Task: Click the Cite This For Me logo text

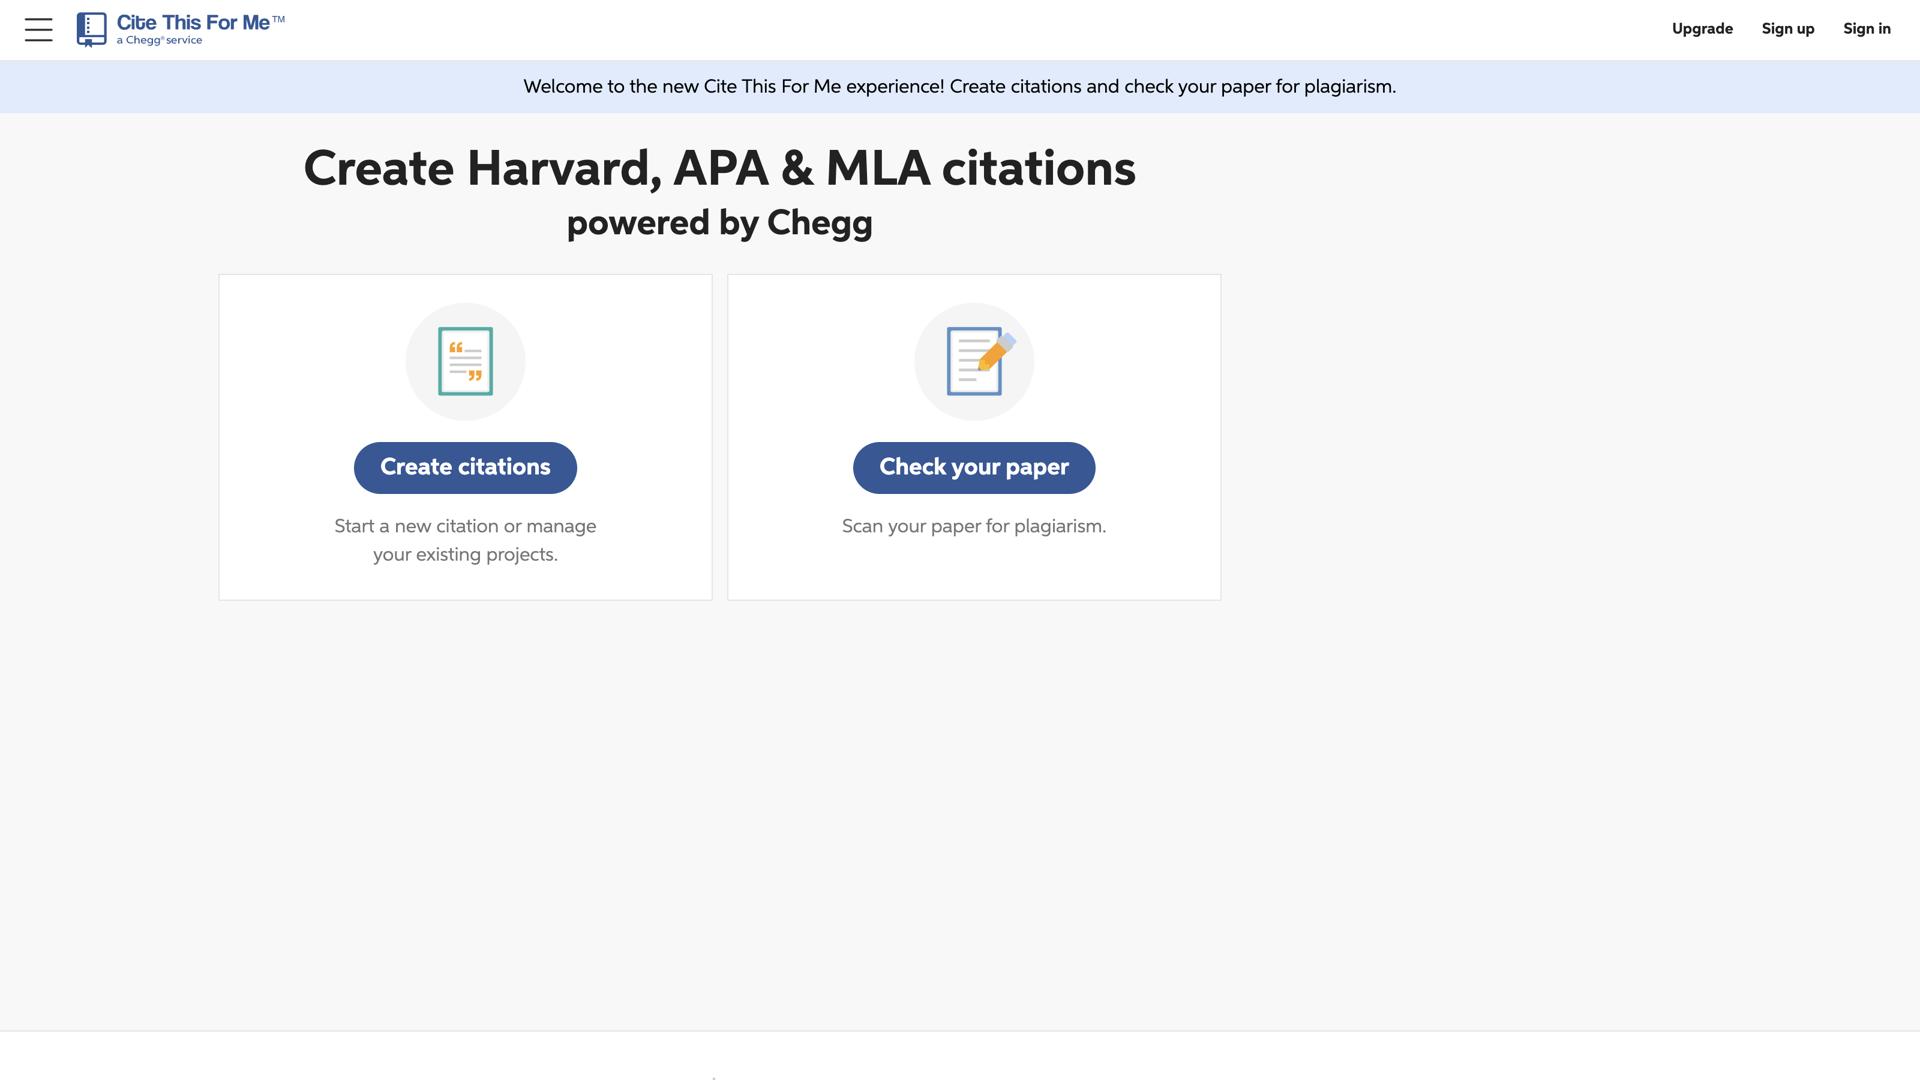Action: [x=193, y=23]
